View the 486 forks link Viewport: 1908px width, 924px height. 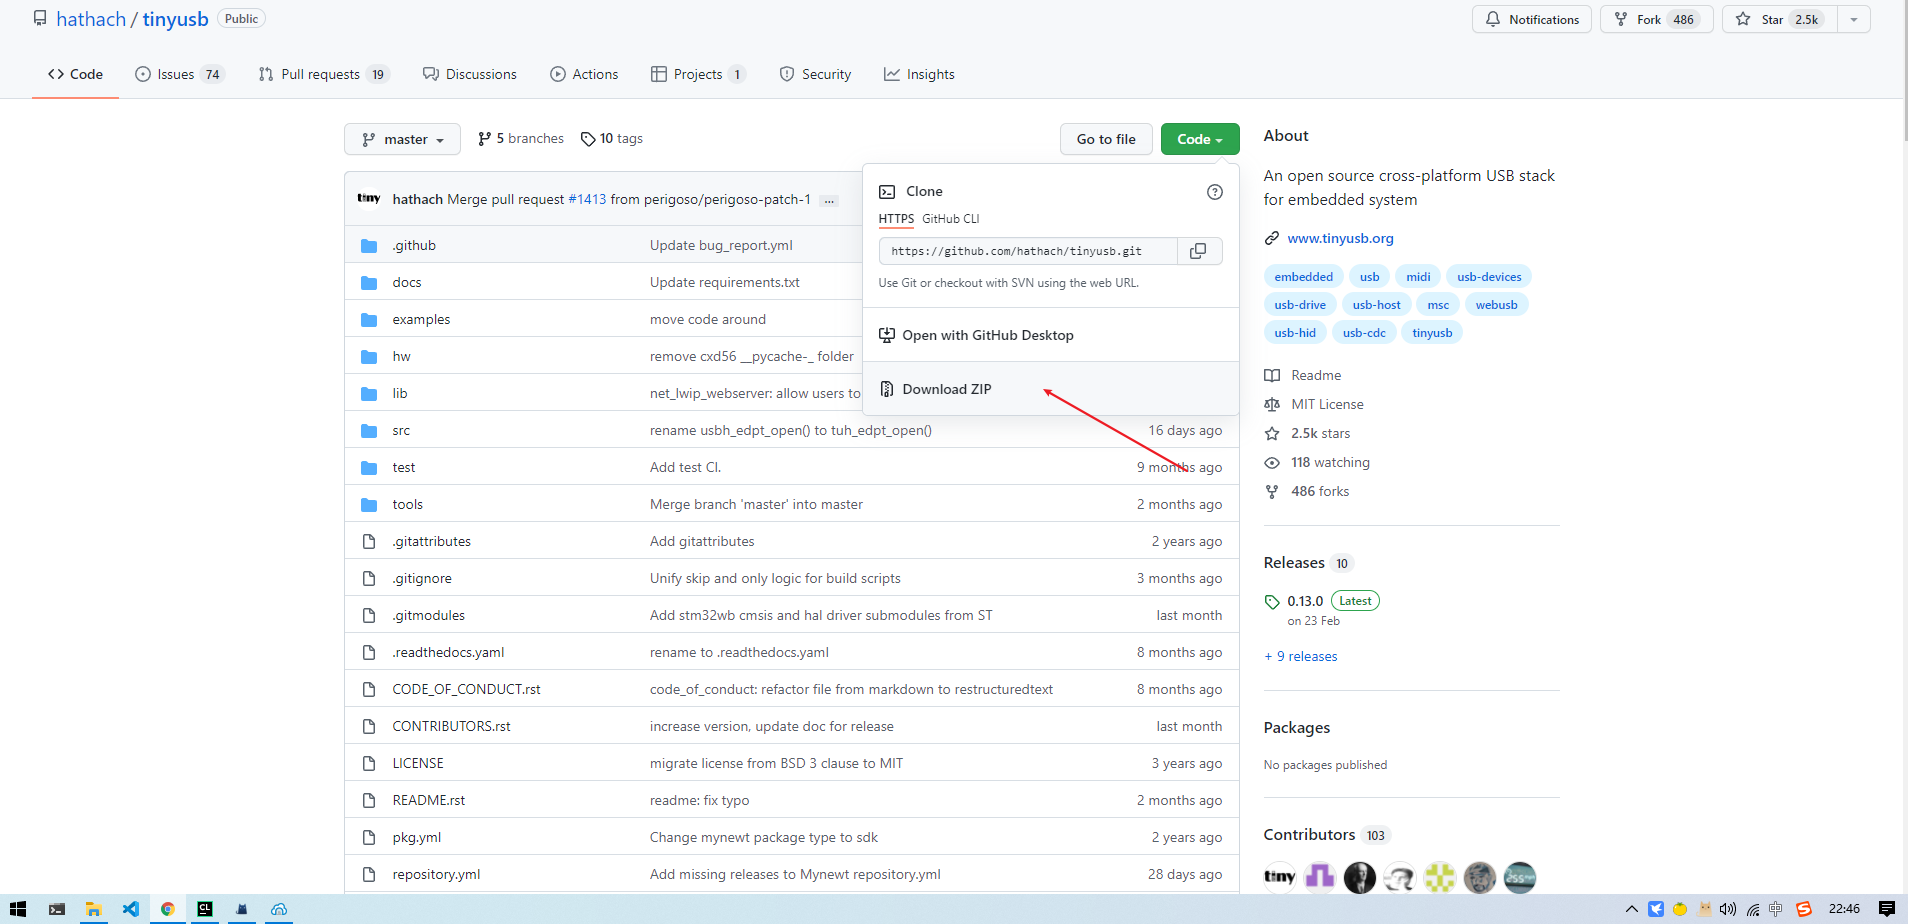tap(1307, 492)
